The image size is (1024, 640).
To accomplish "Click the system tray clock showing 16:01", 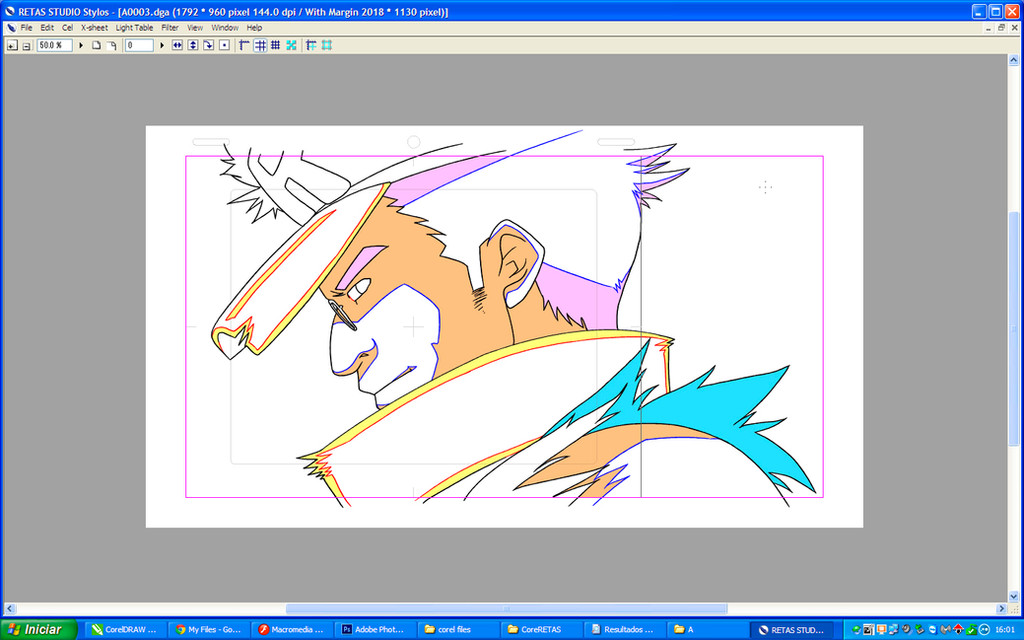I will point(1004,630).
